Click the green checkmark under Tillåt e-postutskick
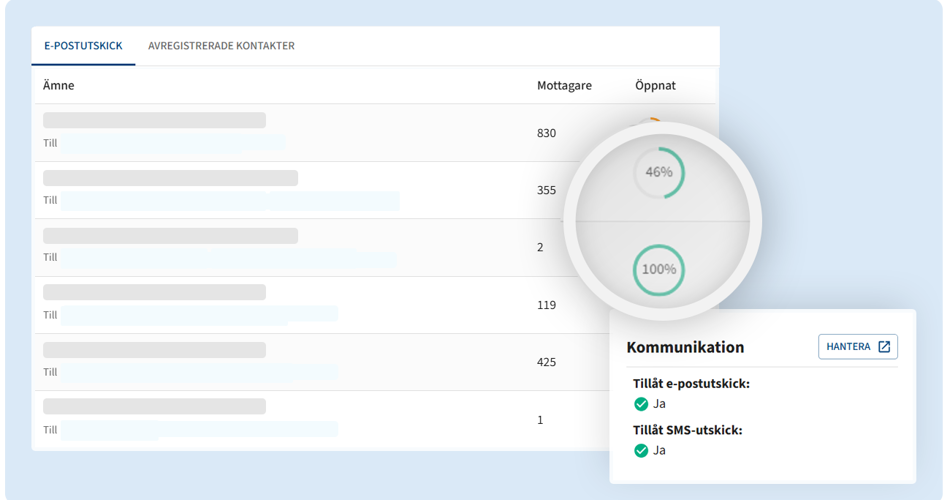 coord(641,404)
